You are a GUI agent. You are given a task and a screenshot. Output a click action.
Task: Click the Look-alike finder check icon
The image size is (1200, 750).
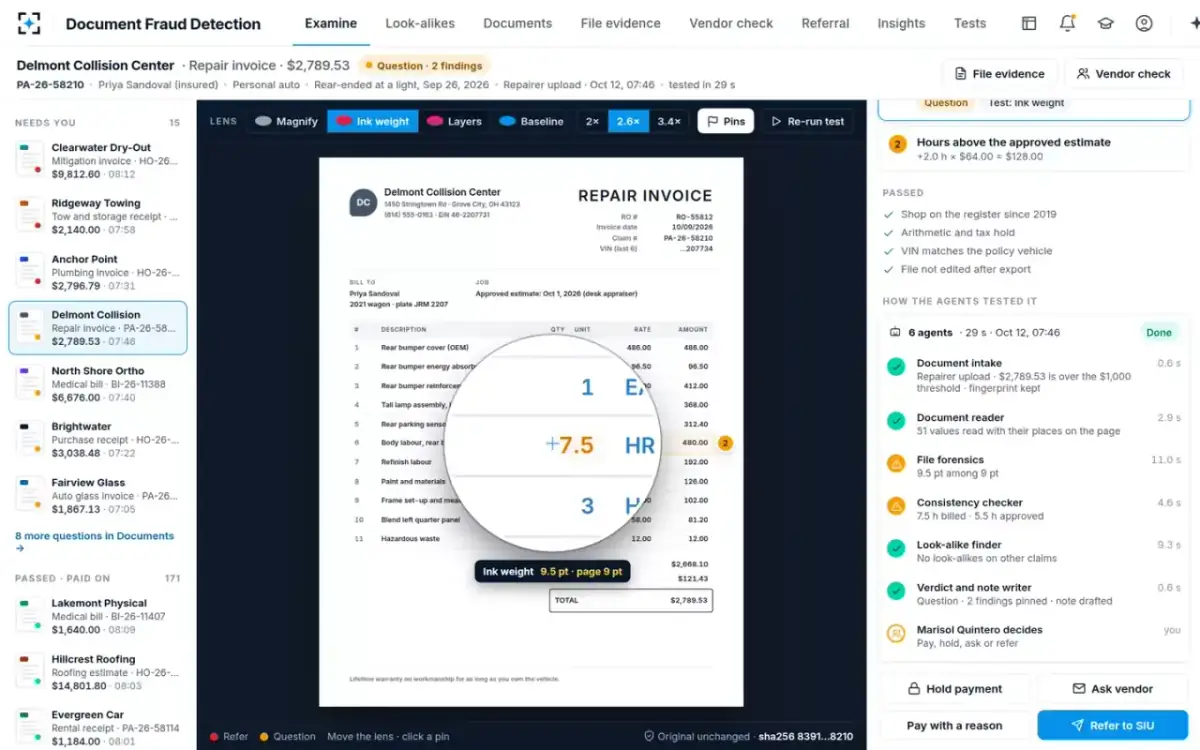coord(896,548)
